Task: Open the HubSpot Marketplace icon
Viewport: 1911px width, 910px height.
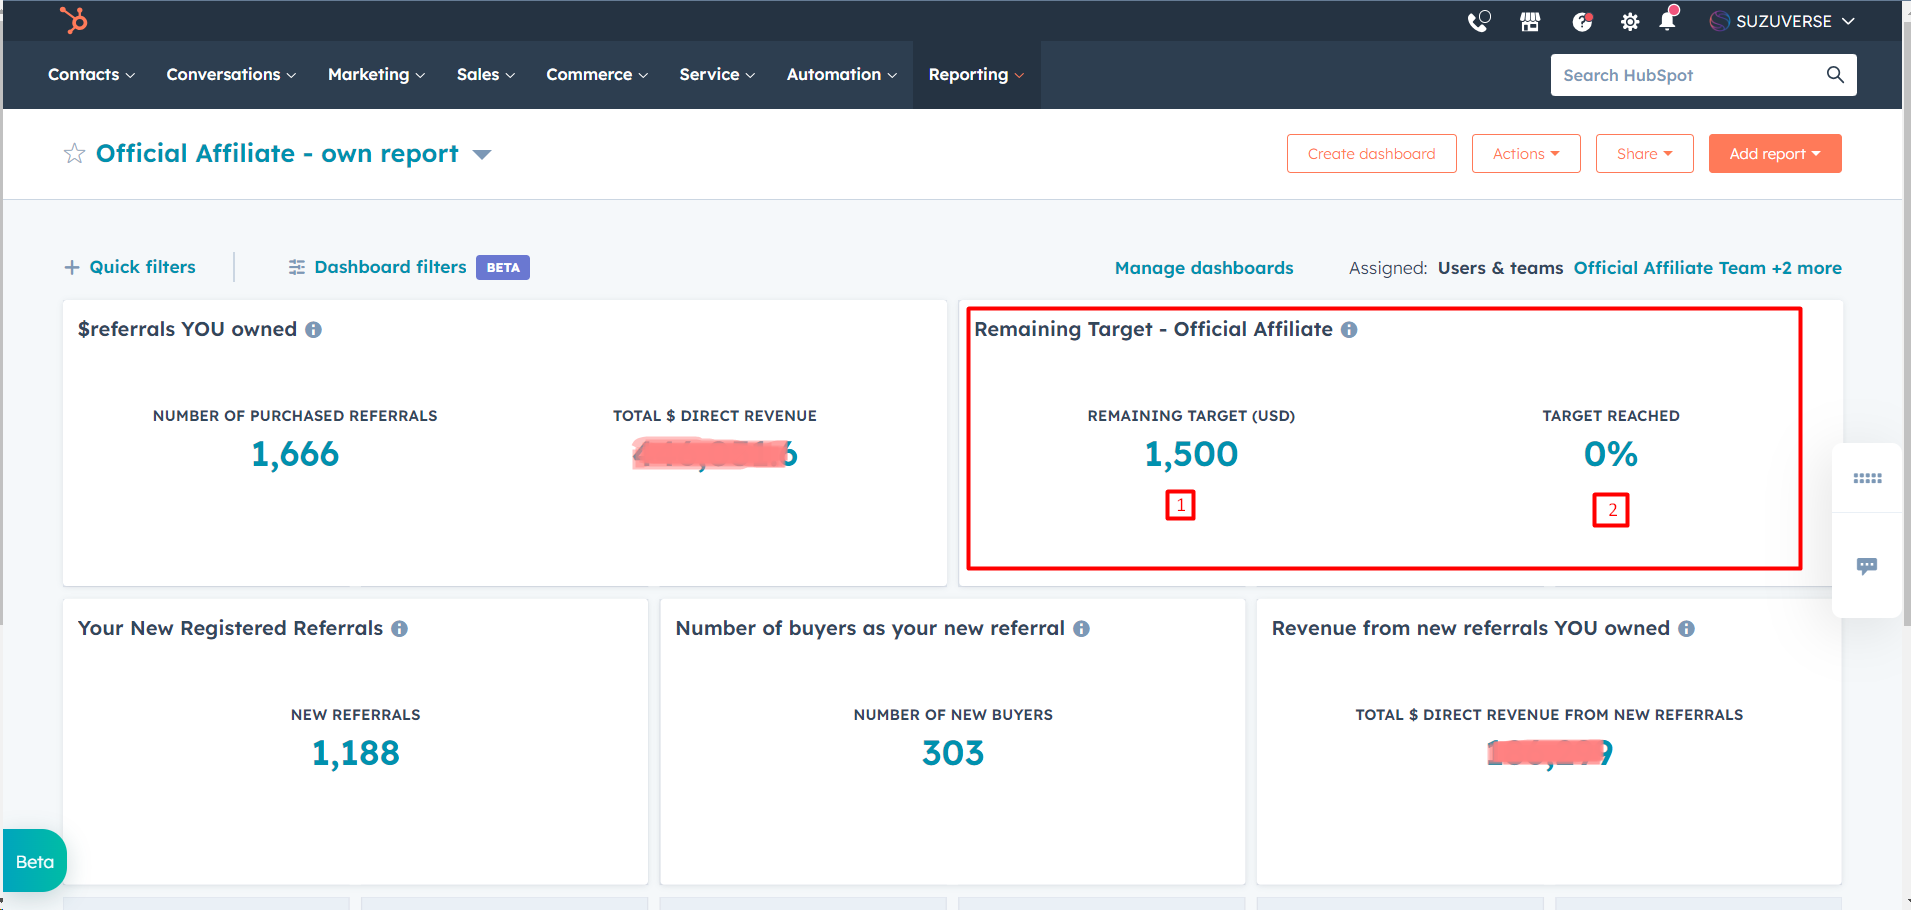Action: click(1530, 21)
